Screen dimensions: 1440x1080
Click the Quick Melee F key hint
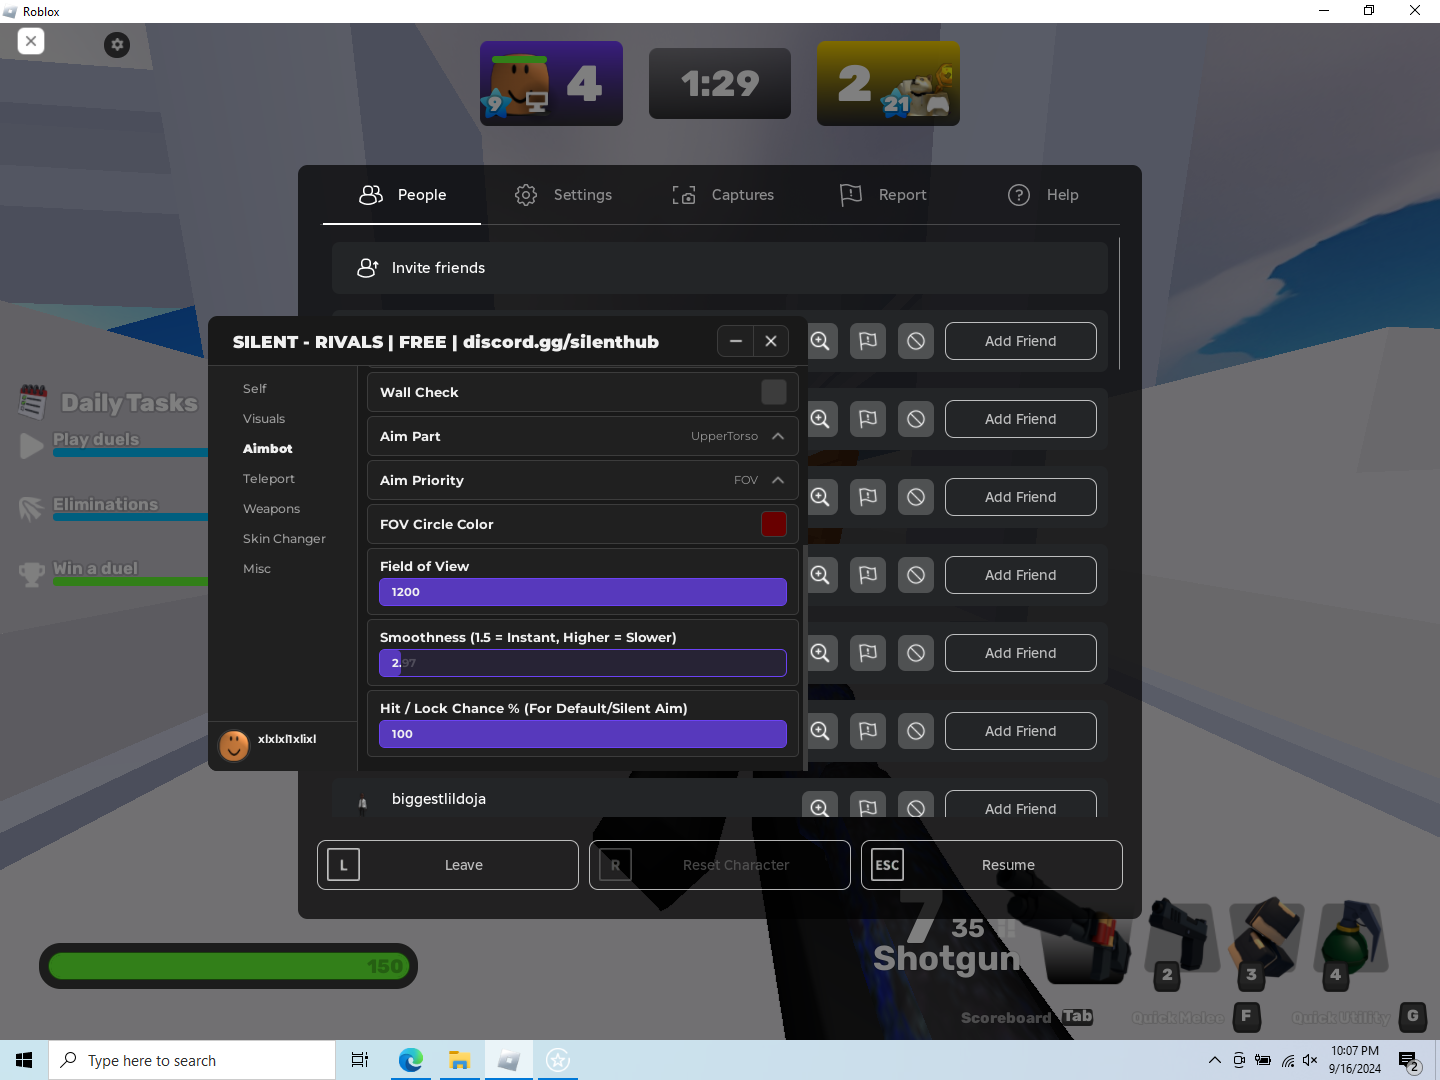(1196, 1017)
